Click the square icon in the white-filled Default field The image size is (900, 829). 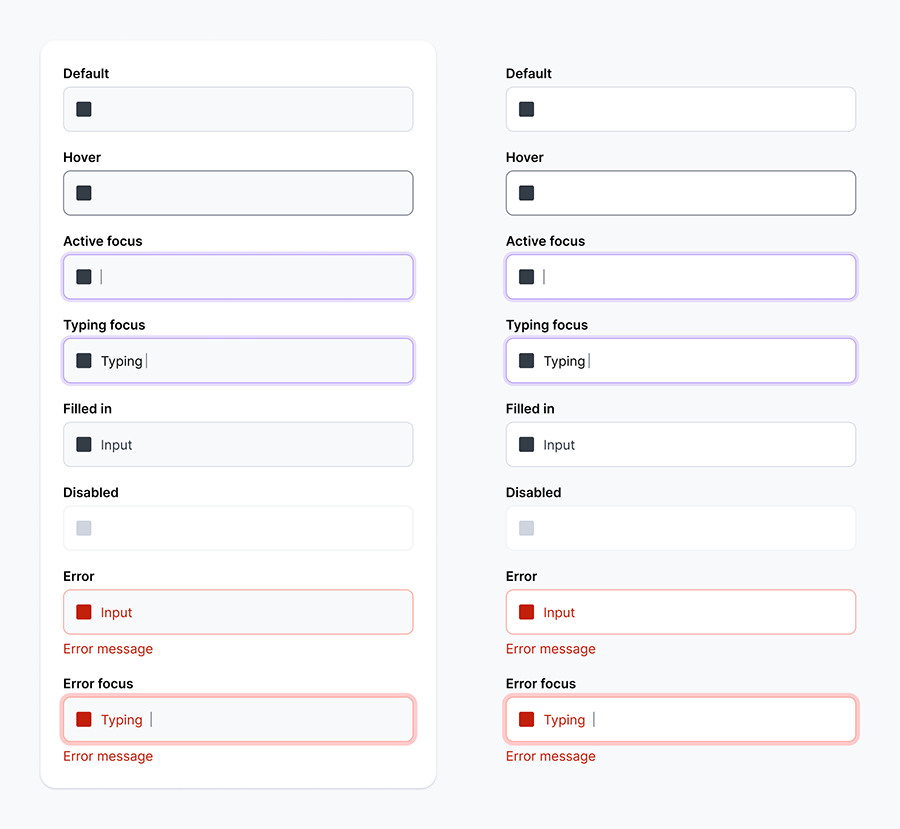tap(527, 109)
